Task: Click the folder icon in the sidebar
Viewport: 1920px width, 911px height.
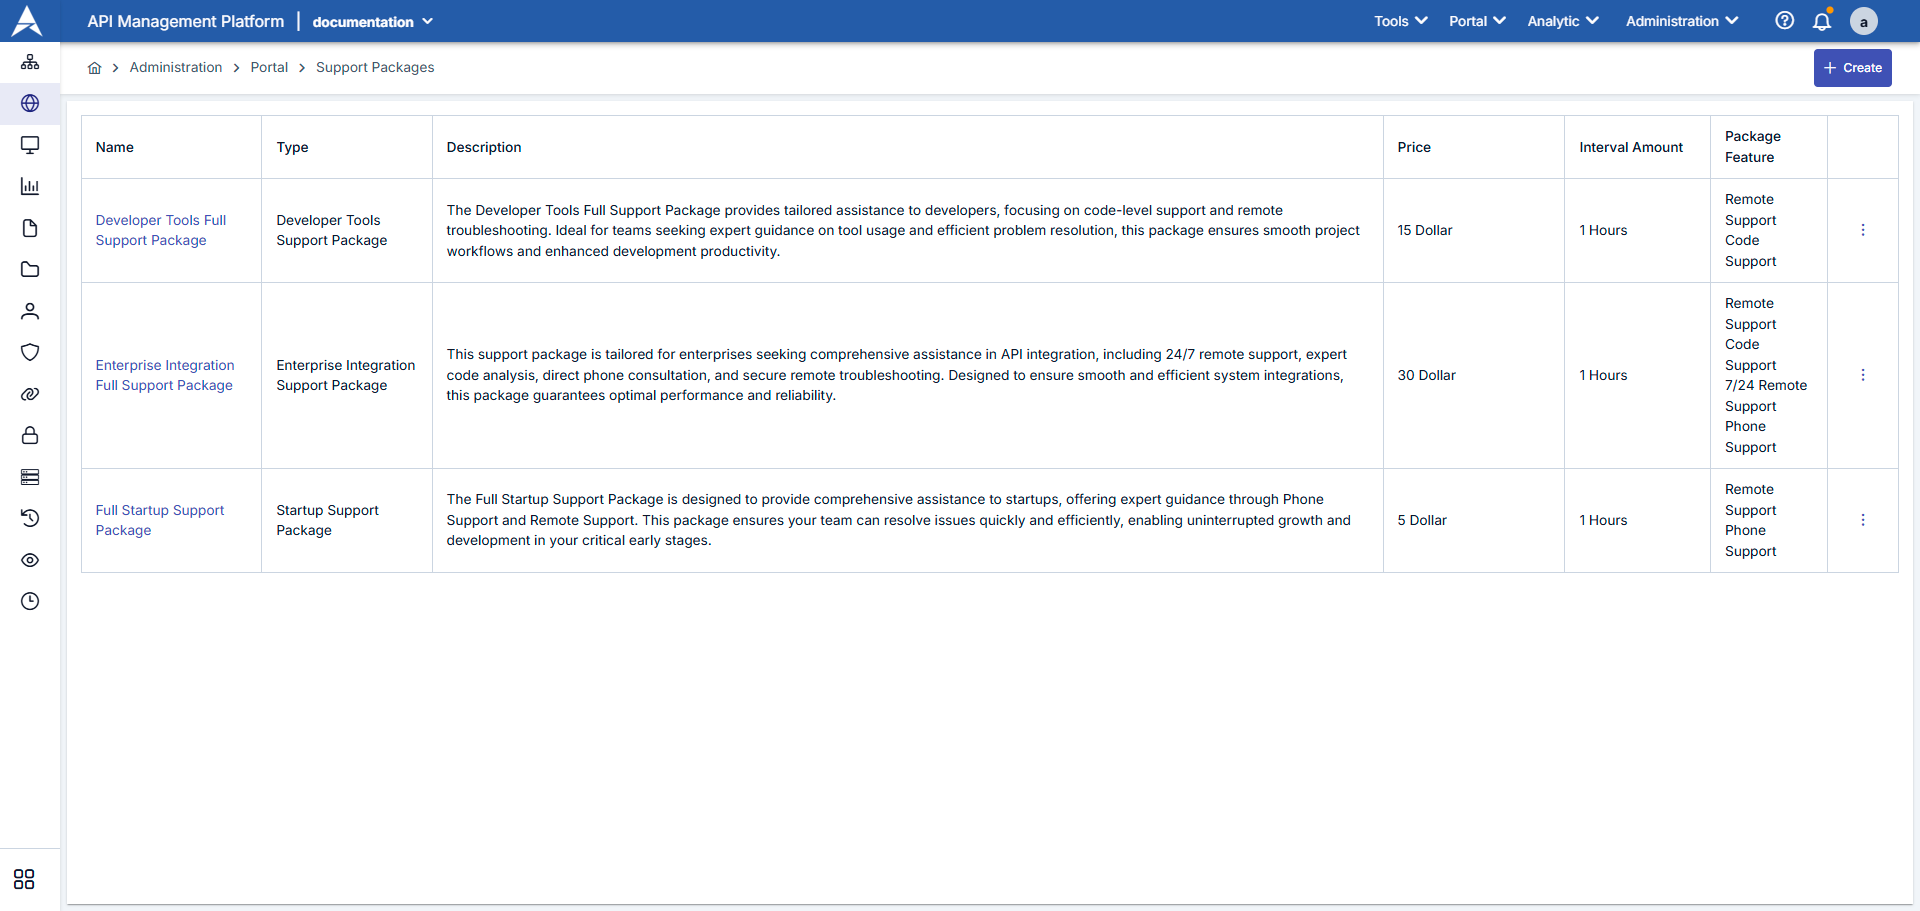Action: 30,269
